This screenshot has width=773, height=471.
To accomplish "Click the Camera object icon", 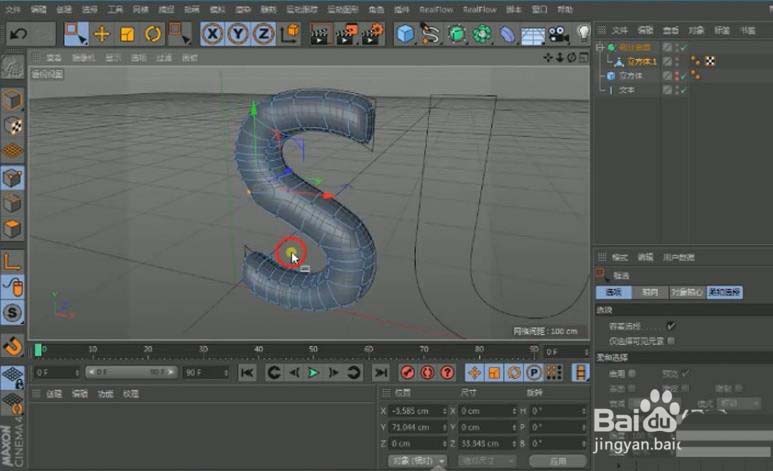I will pos(558,34).
